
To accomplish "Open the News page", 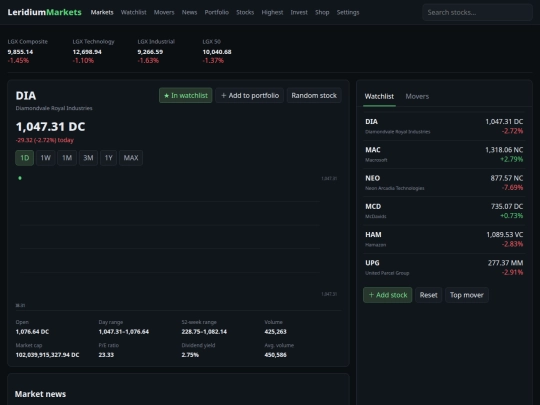I will [x=189, y=12].
